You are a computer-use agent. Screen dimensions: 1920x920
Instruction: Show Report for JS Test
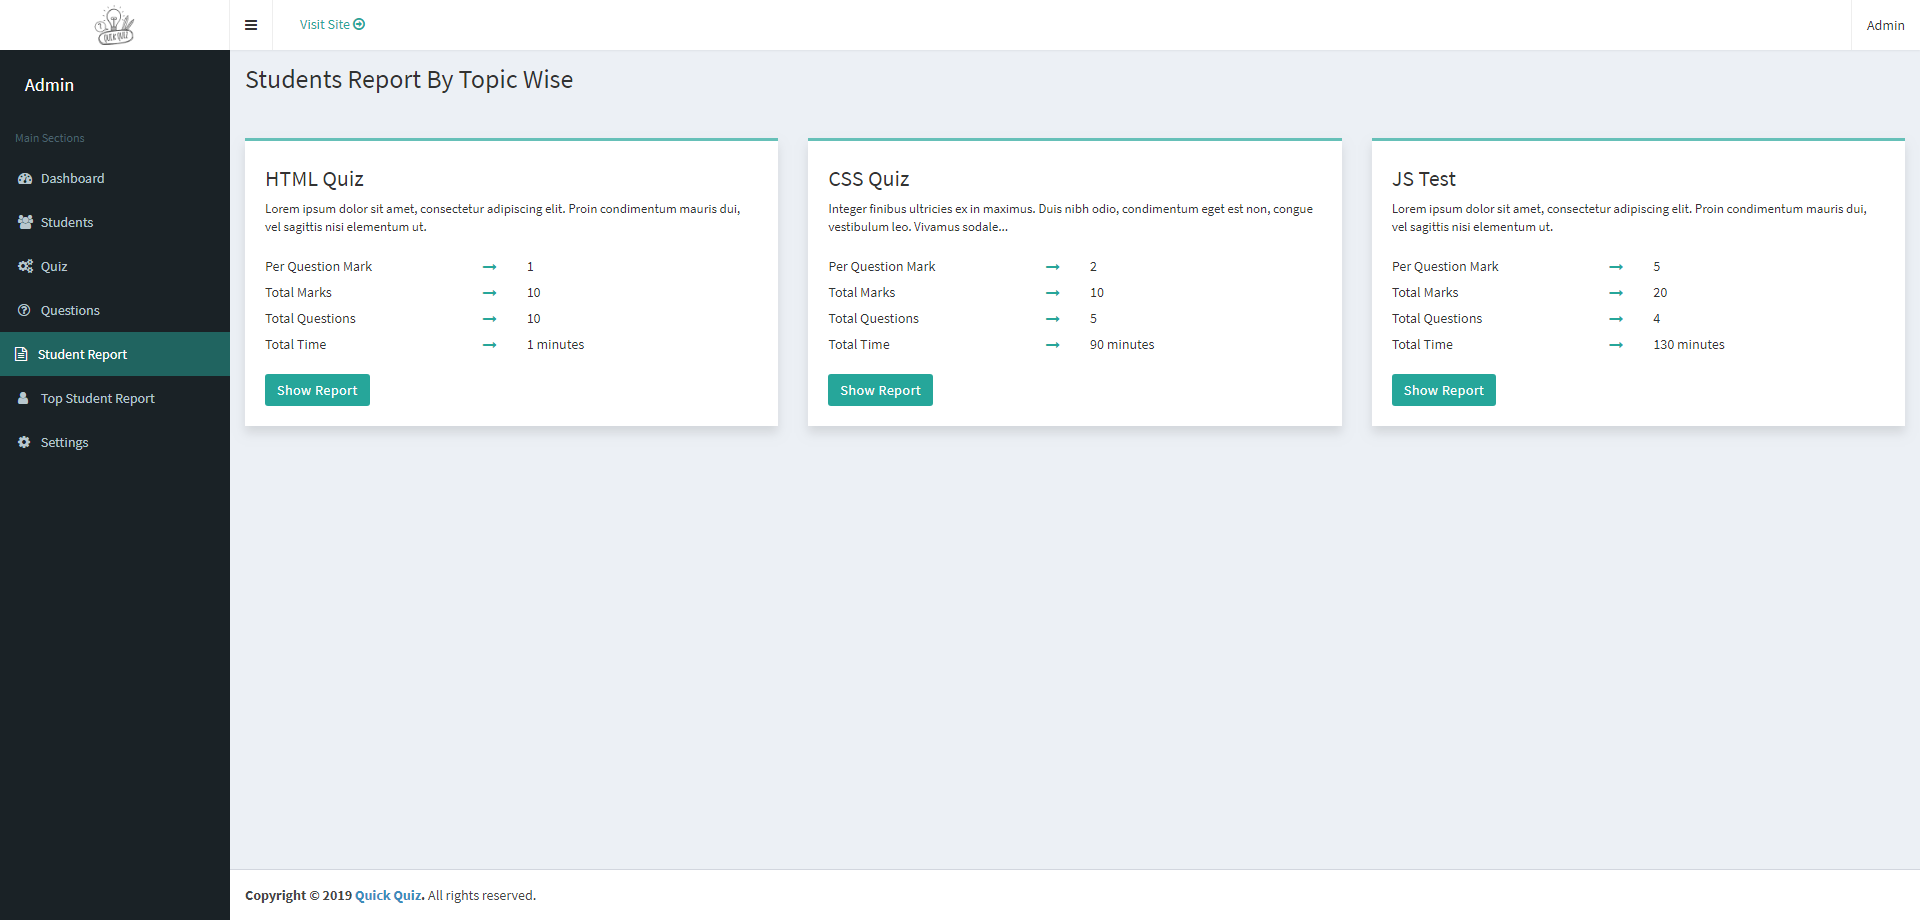[1443, 390]
